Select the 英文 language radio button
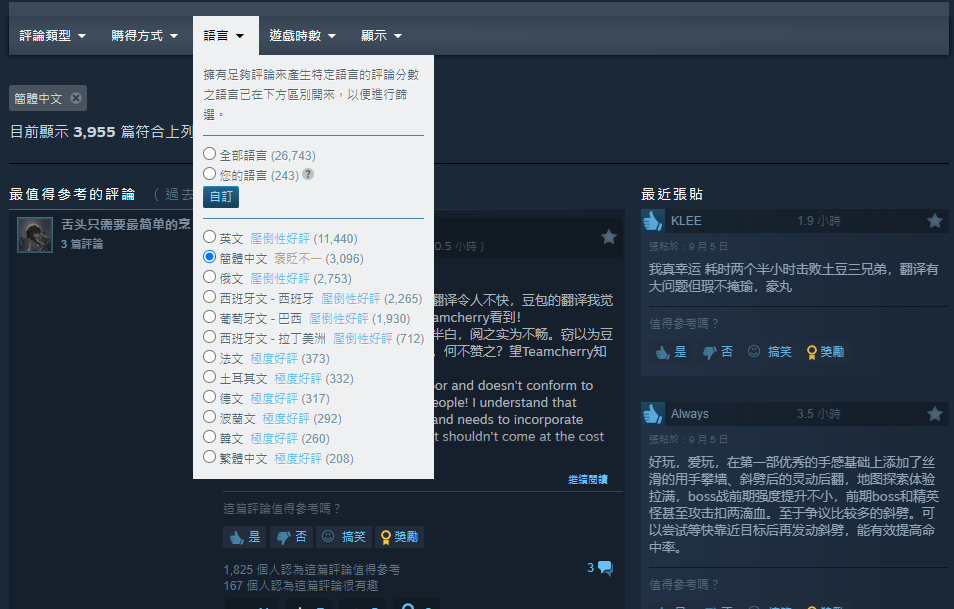 tap(210, 238)
